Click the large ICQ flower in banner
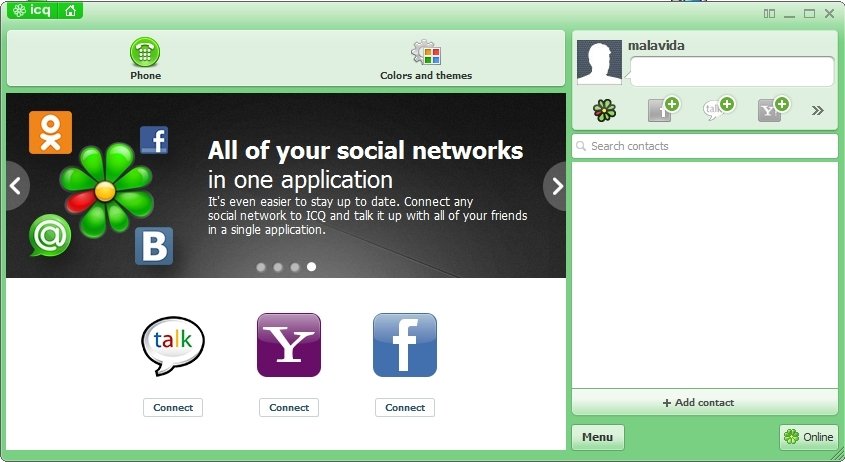The width and height of the screenshot is (845, 462). pos(107,190)
